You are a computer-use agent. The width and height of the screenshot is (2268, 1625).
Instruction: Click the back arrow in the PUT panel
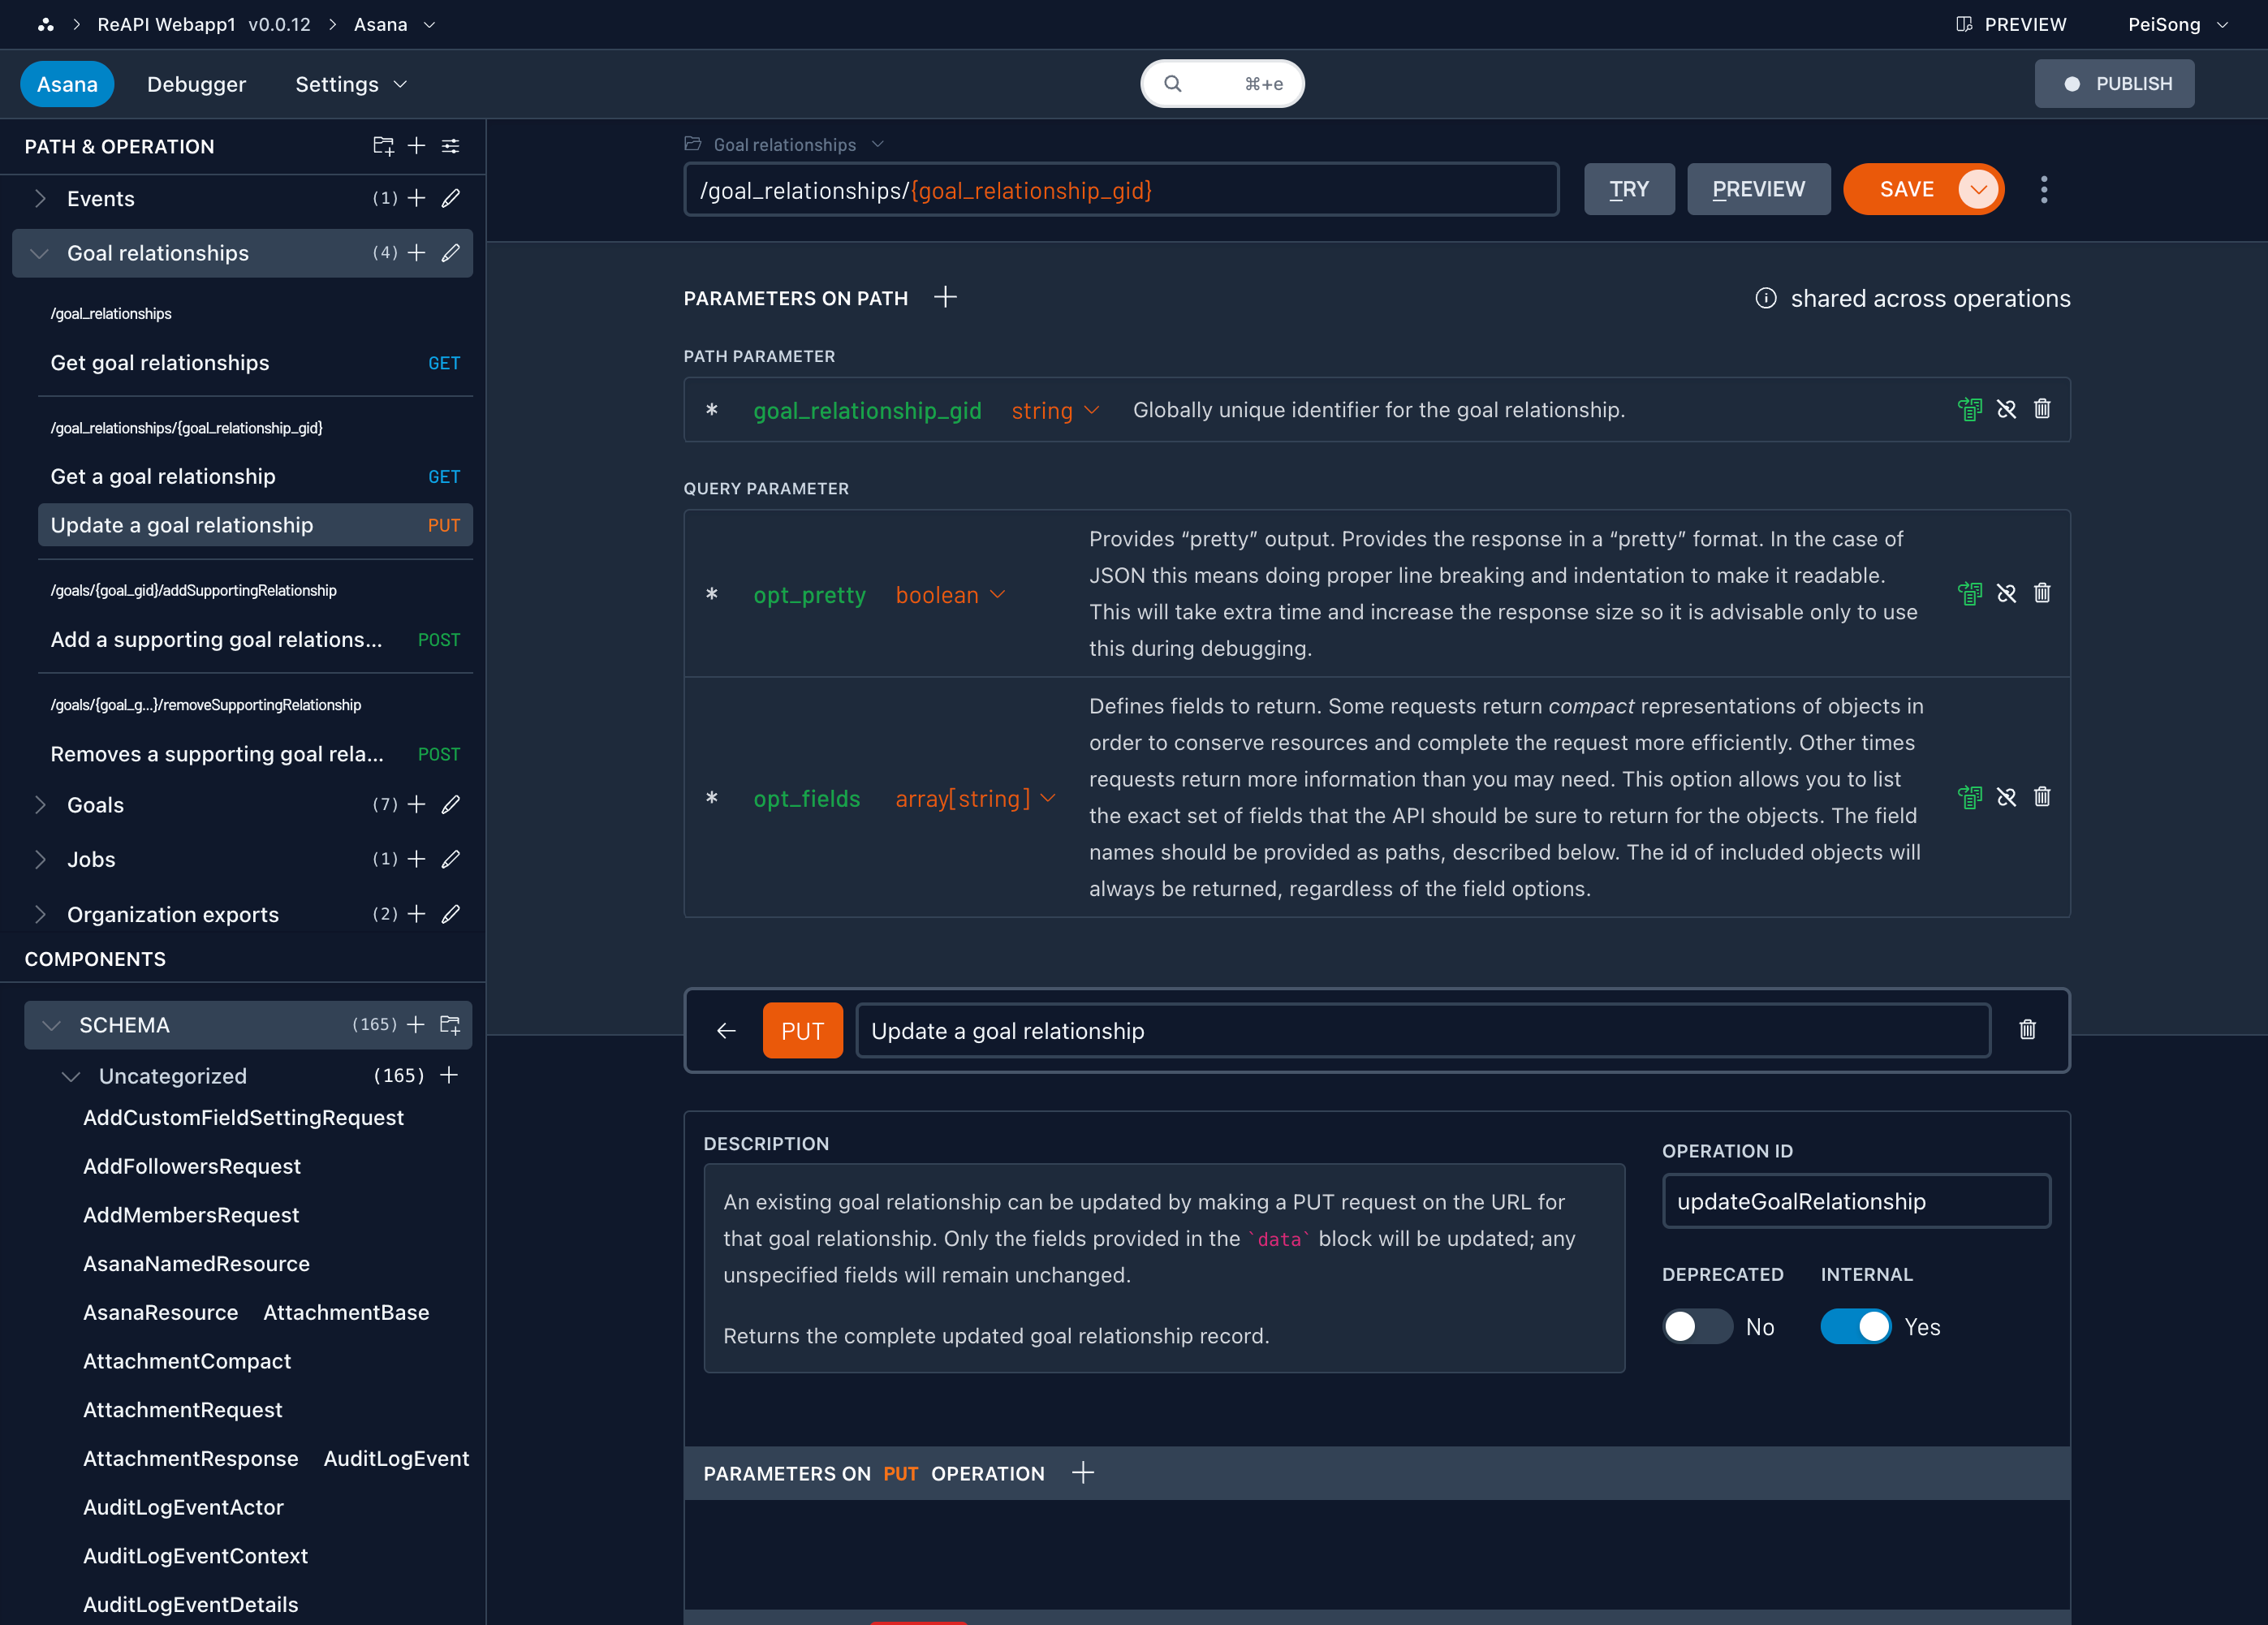(726, 1030)
